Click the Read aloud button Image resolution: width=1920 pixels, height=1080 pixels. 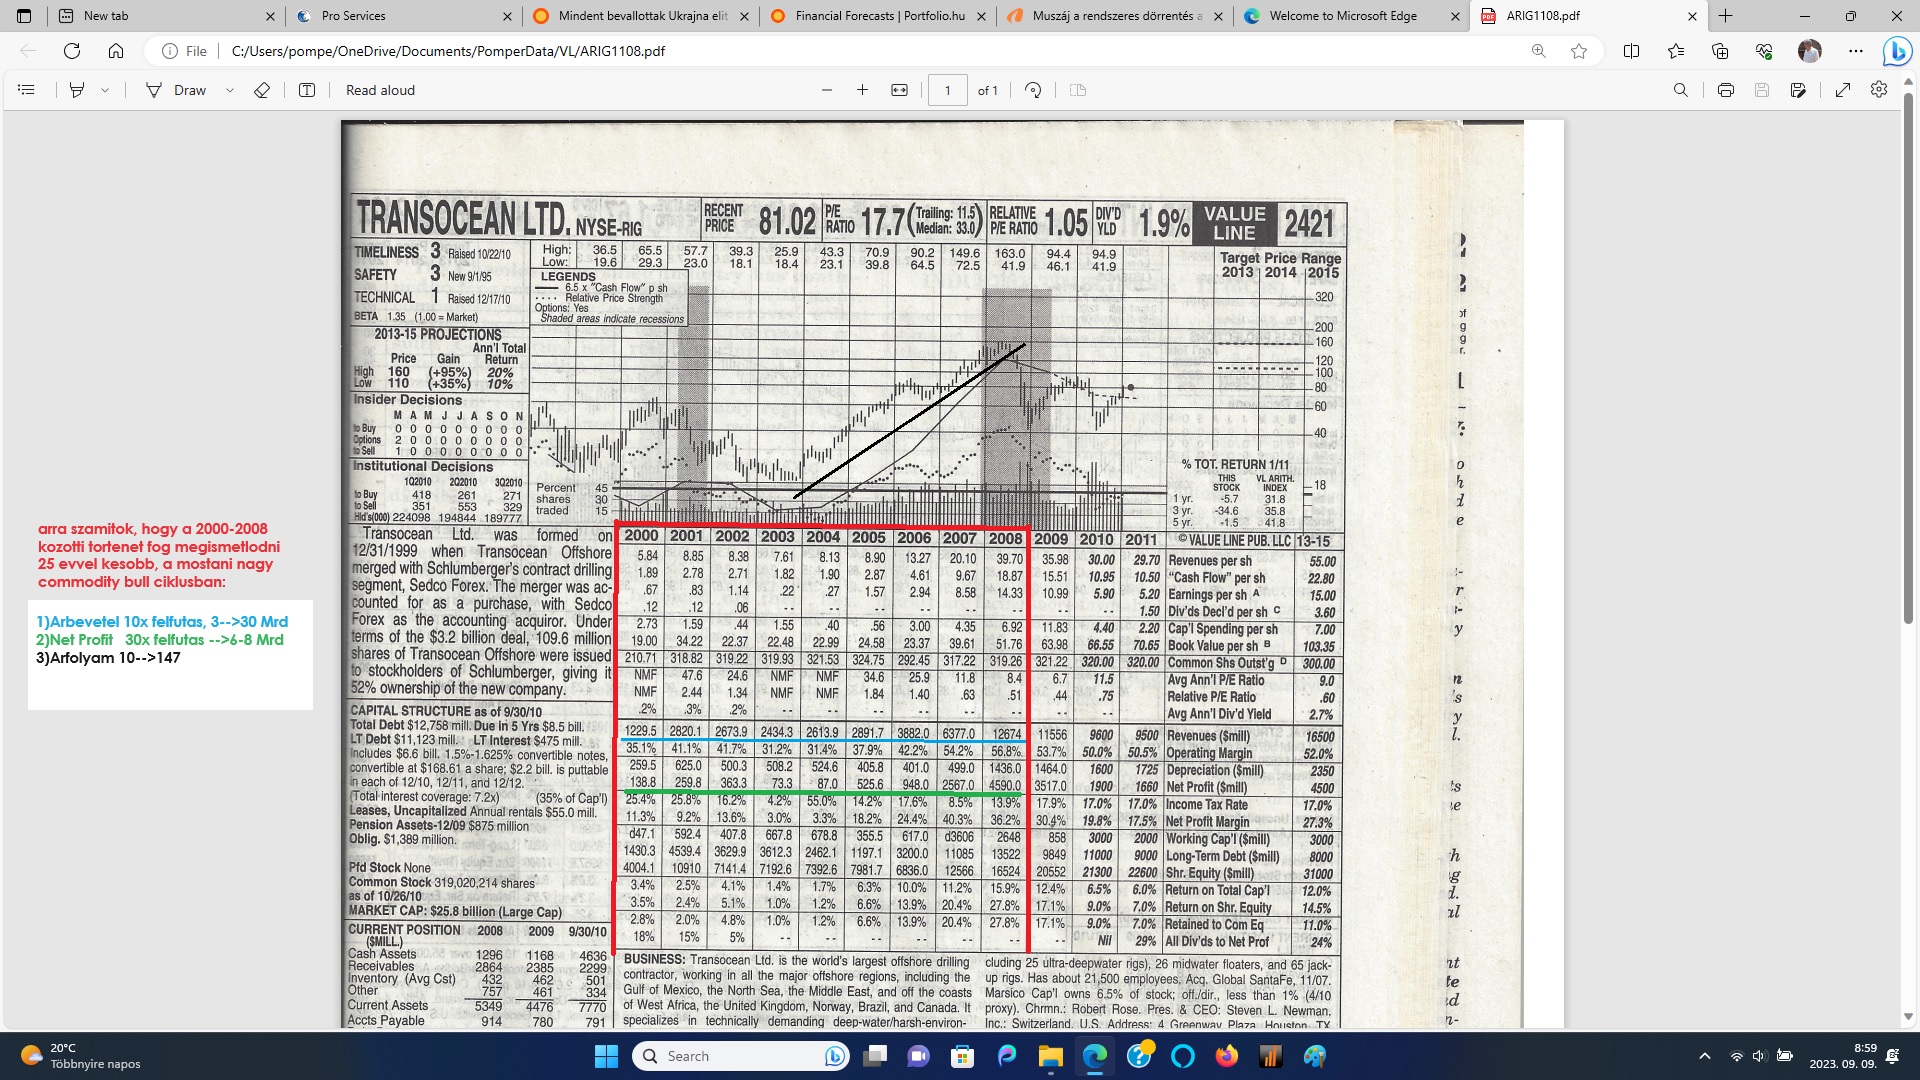pyautogui.click(x=380, y=90)
